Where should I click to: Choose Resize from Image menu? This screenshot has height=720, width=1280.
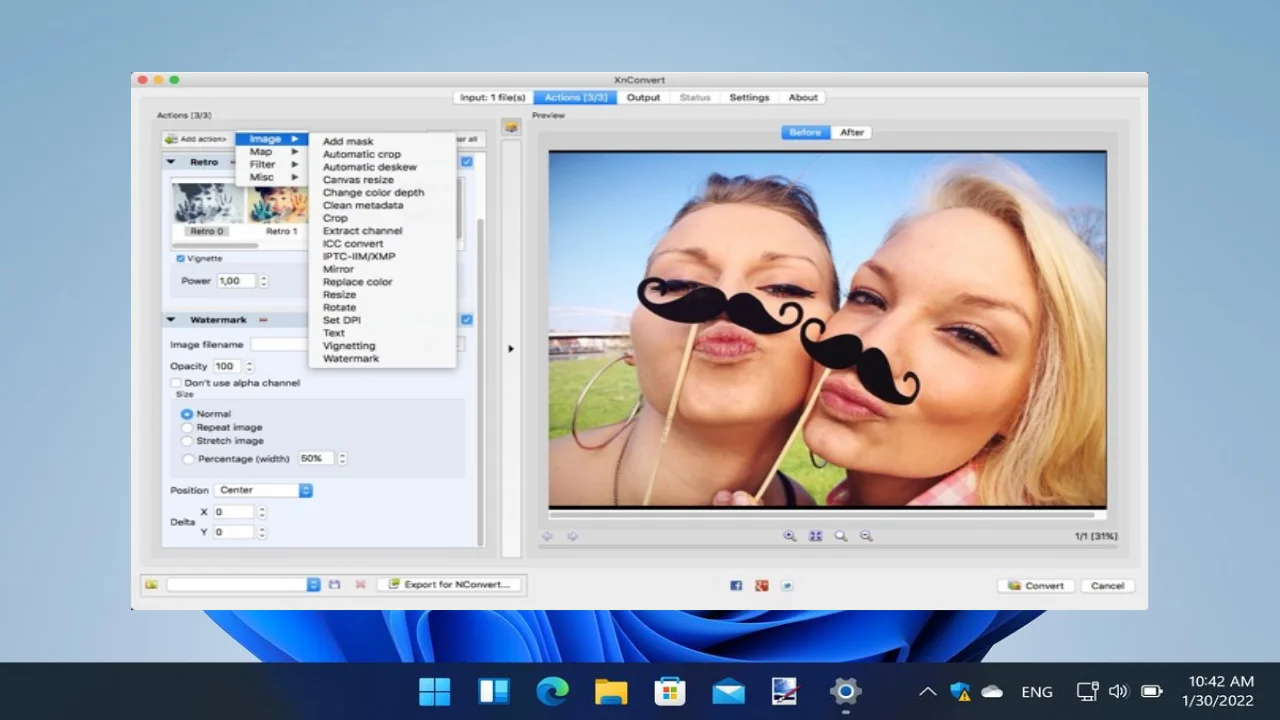(383, 295)
